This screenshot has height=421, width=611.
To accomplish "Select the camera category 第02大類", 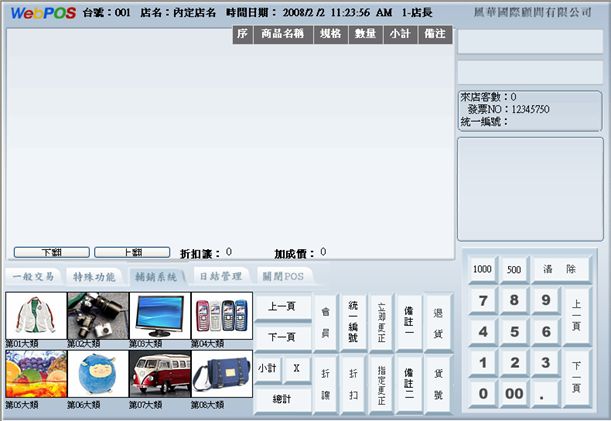I will (98, 316).
